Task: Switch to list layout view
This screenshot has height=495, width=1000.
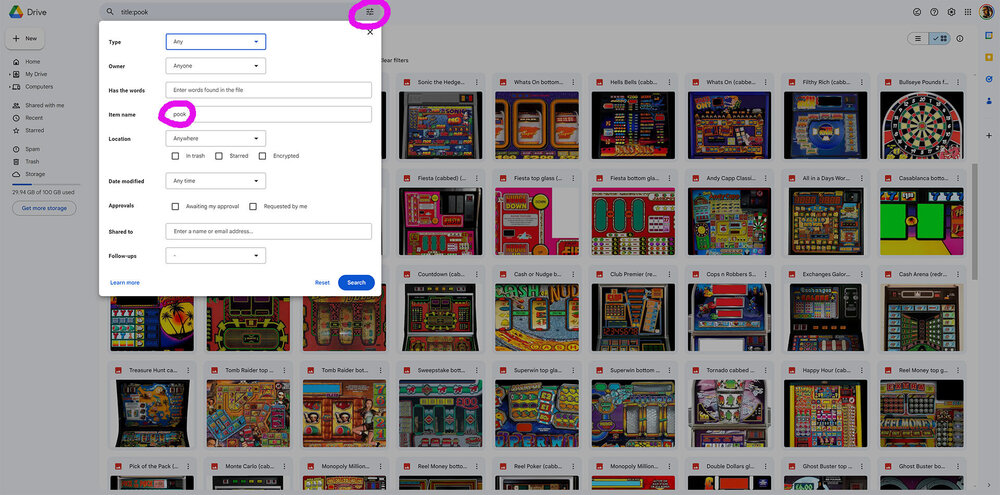Action: [918, 38]
